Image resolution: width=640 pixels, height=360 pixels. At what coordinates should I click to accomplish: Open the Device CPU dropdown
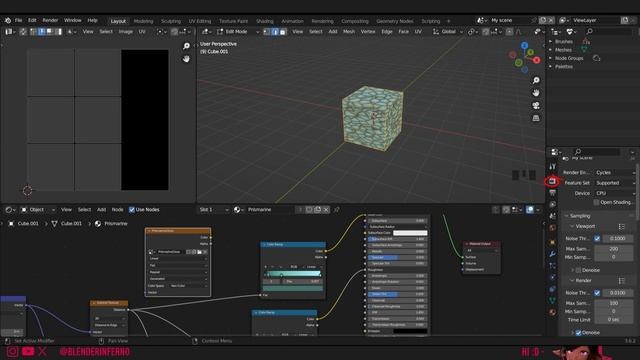coord(615,193)
